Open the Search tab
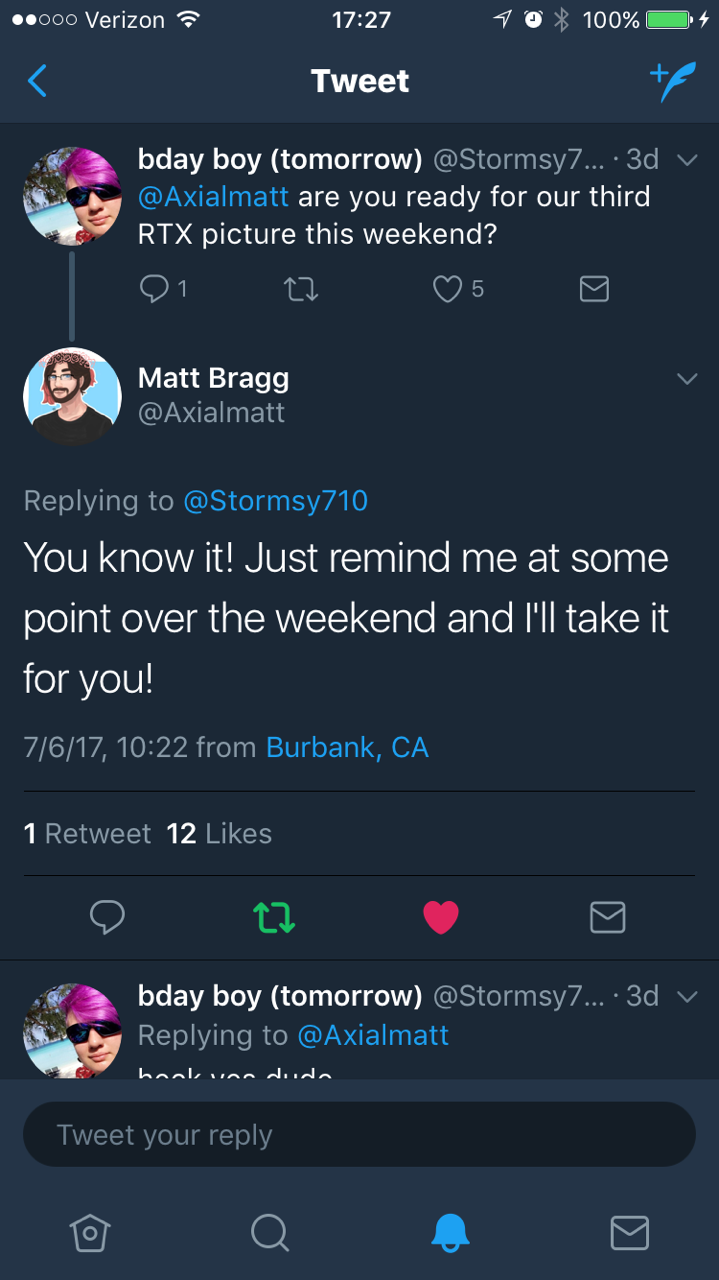 pyautogui.click(x=269, y=1233)
